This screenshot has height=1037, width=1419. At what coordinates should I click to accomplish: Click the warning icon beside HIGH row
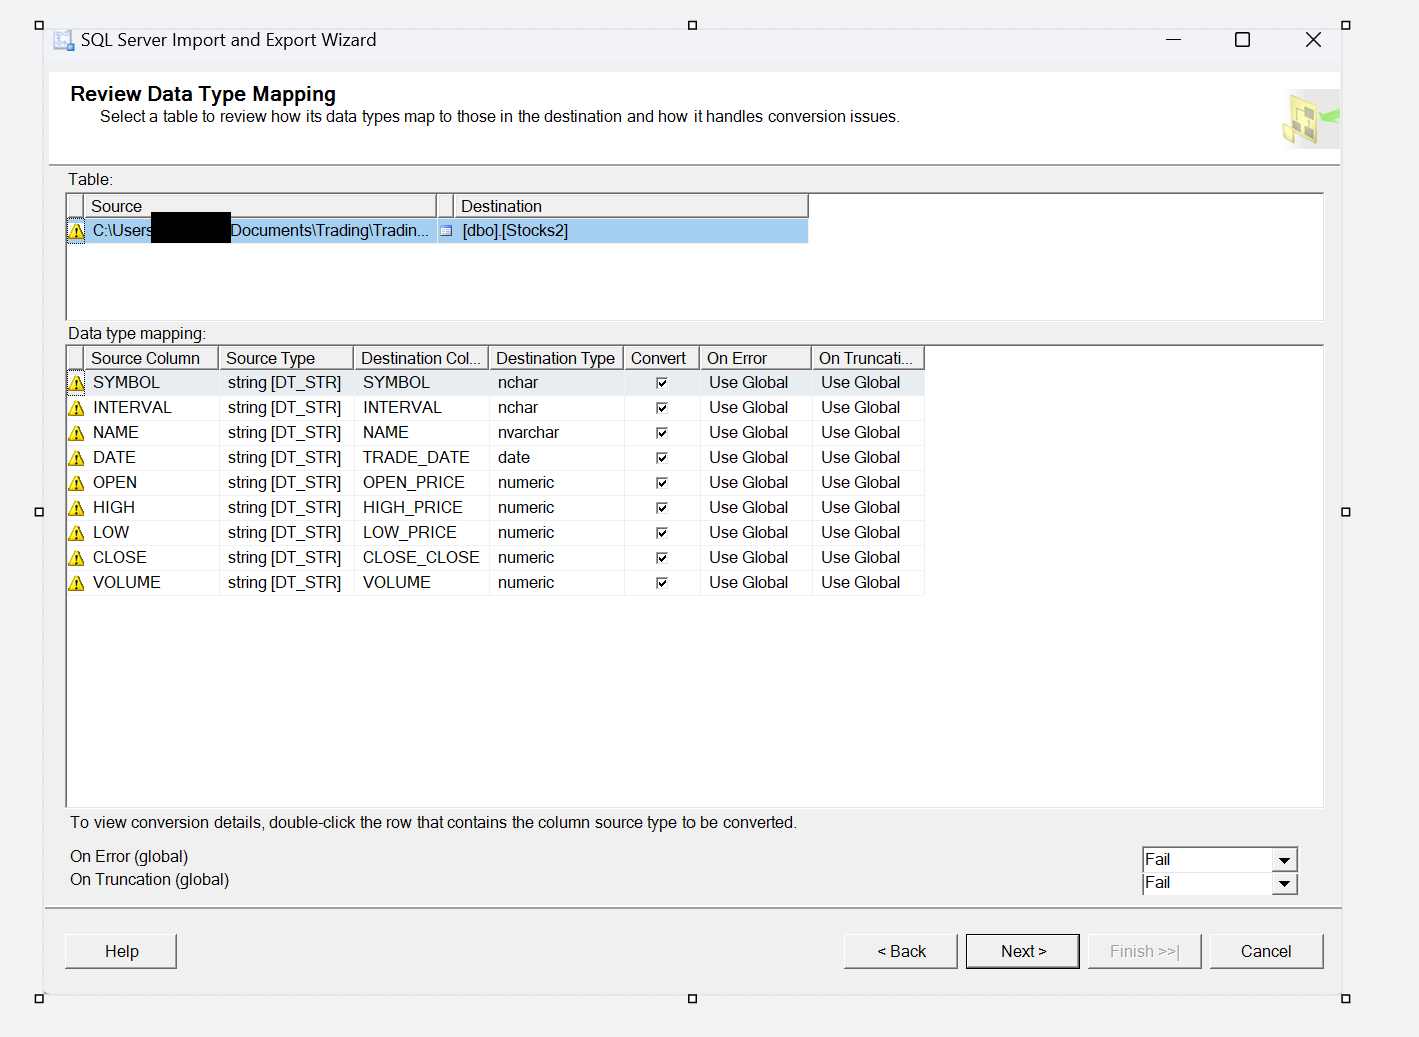[76, 508]
